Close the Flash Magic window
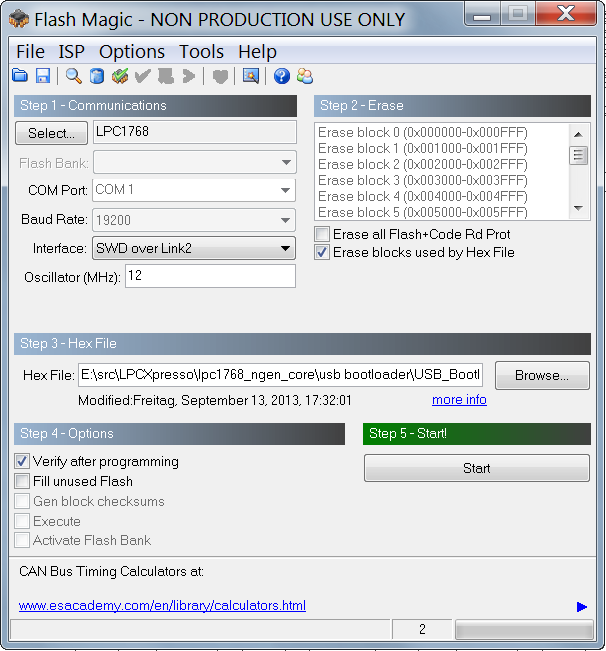The width and height of the screenshot is (606, 651). coord(566,13)
